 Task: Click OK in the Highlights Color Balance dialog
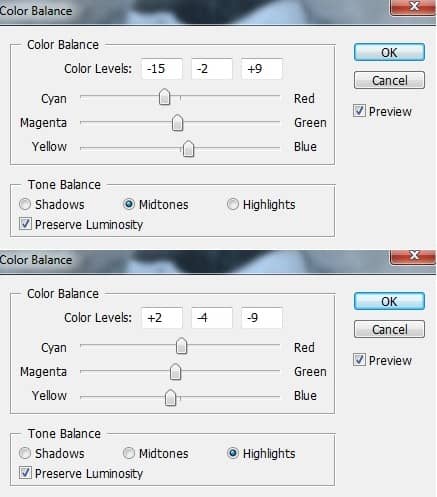pyautogui.click(x=389, y=301)
